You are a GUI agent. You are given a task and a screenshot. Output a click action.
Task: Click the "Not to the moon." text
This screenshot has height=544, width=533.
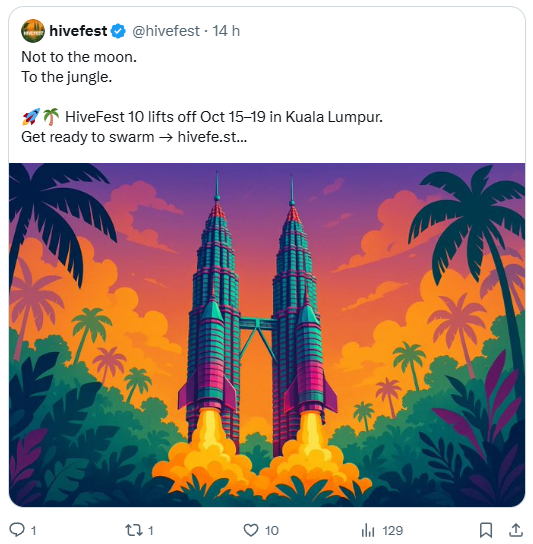79,57
